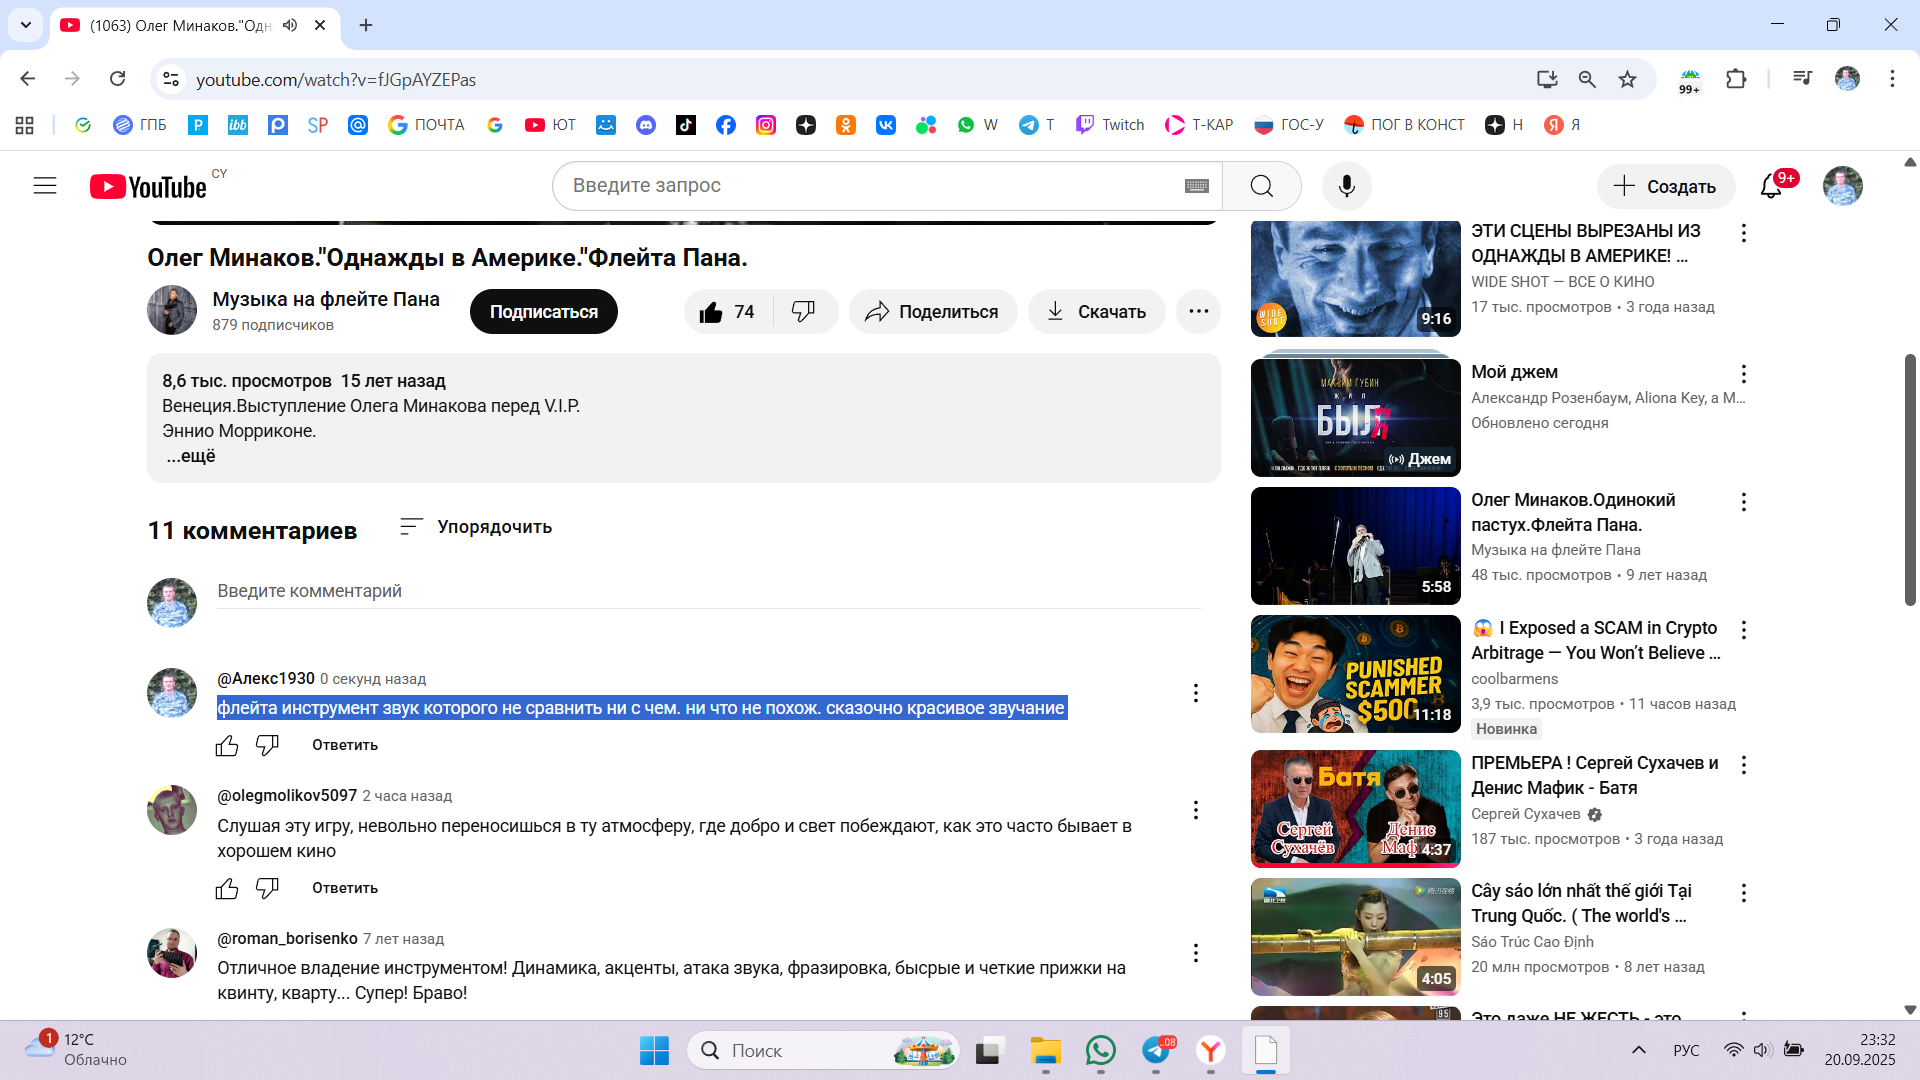Open Упорядочить comment sorting dropdown
This screenshot has width=1920, height=1080.
point(476,527)
